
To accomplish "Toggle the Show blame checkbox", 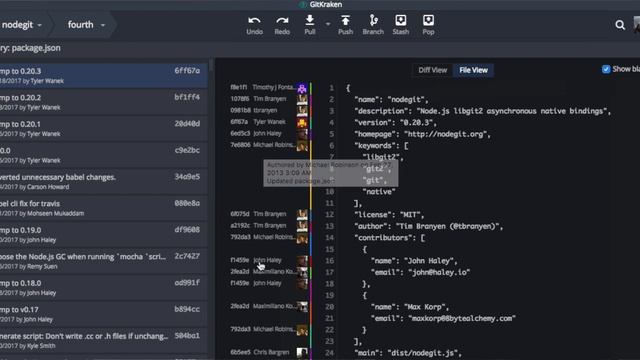I will [x=606, y=69].
